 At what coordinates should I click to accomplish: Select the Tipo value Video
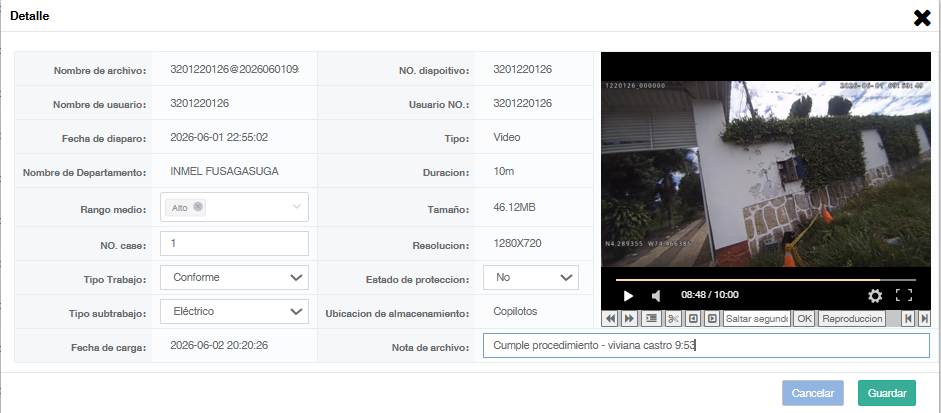click(507, 137)
